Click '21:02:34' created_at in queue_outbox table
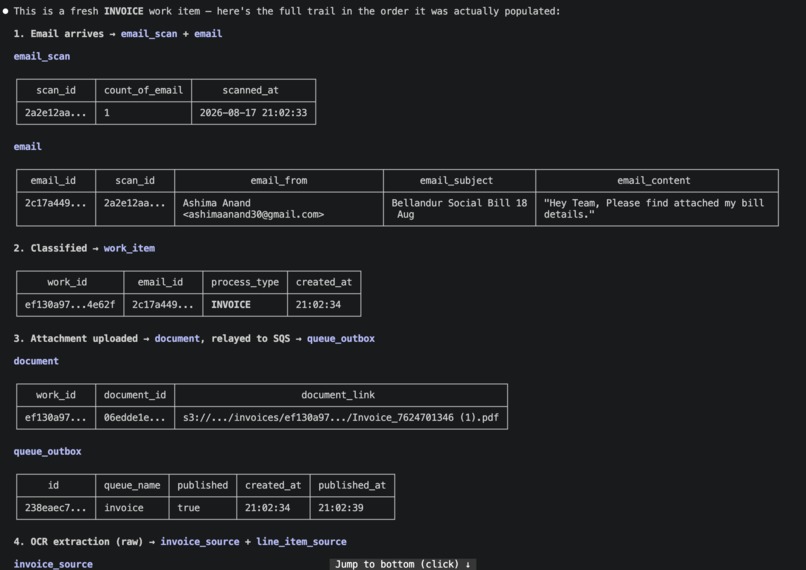The height and width of the screenshot is (570, 806). coord(273,508)
